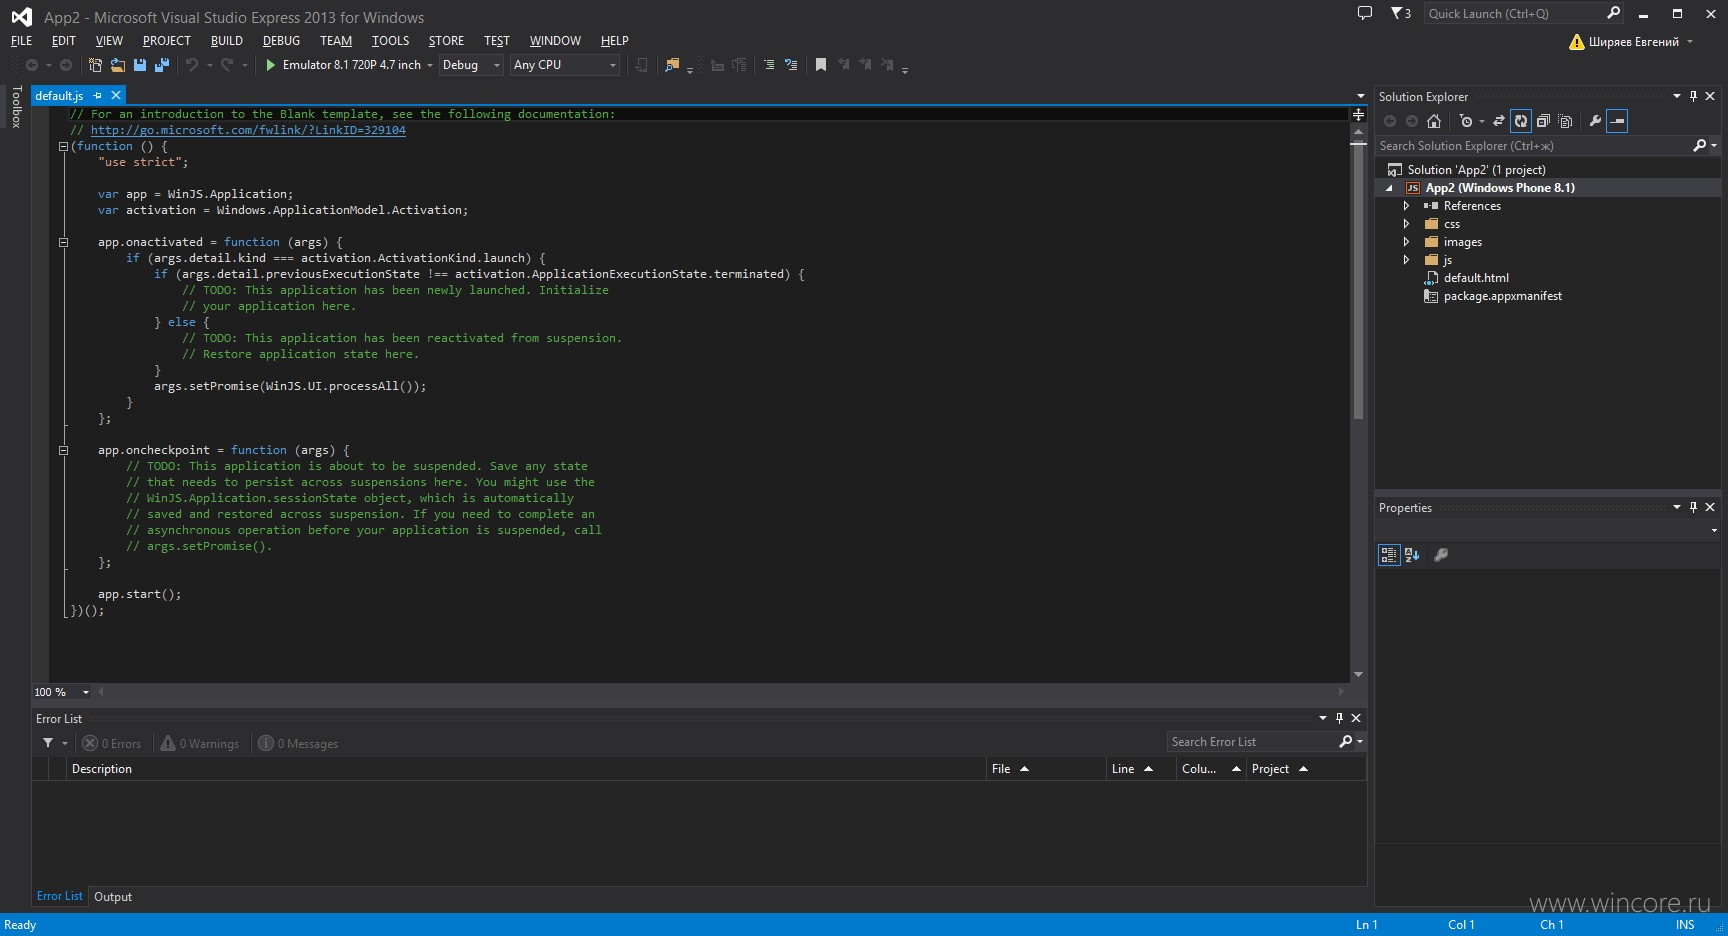Screen dimensions: 1728x936
Task: Open the TOOLS menu
Action: (390, 41)
